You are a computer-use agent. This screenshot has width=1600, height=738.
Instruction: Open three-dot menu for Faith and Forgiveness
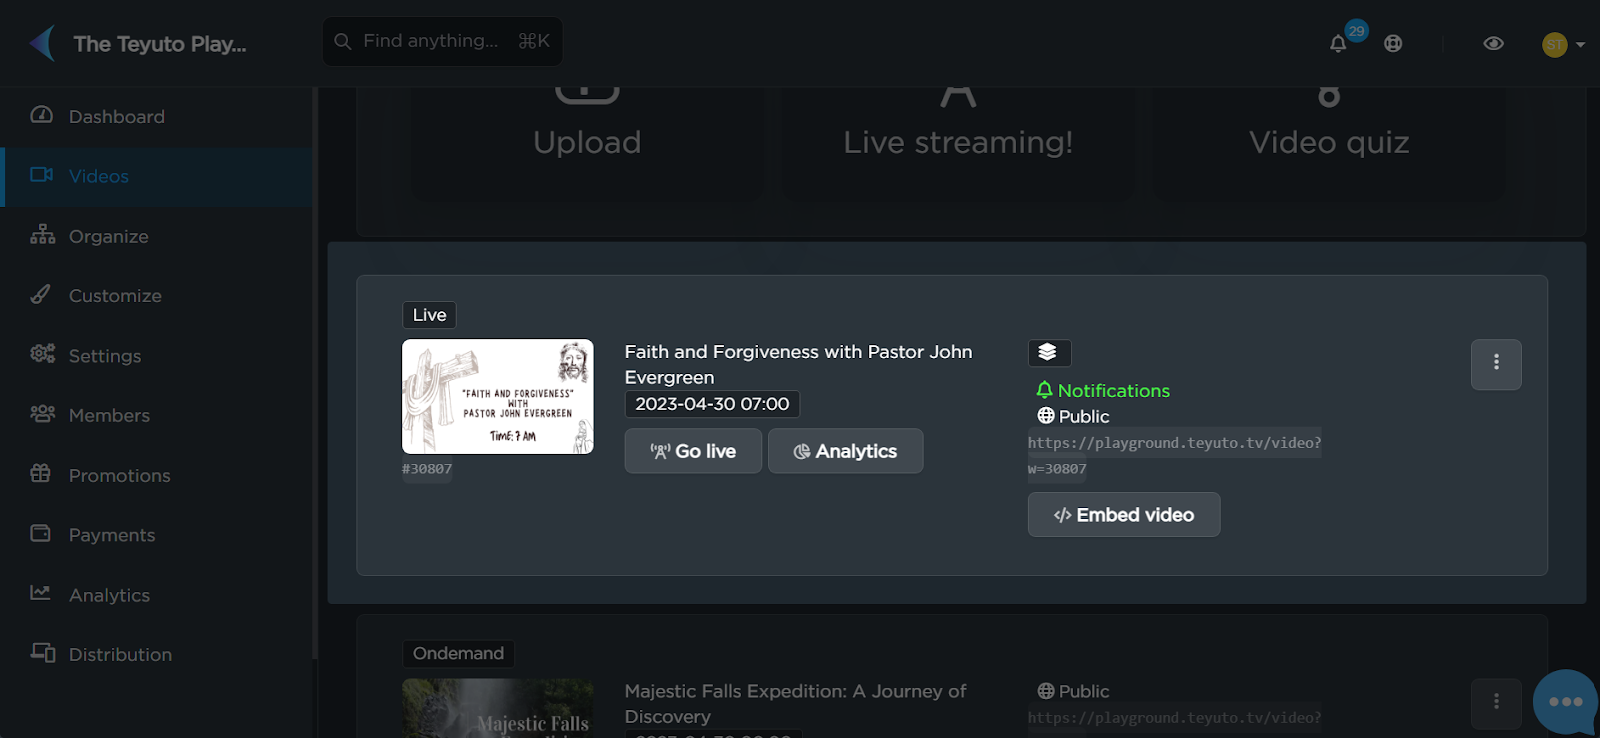click(x=1496, y=363)
